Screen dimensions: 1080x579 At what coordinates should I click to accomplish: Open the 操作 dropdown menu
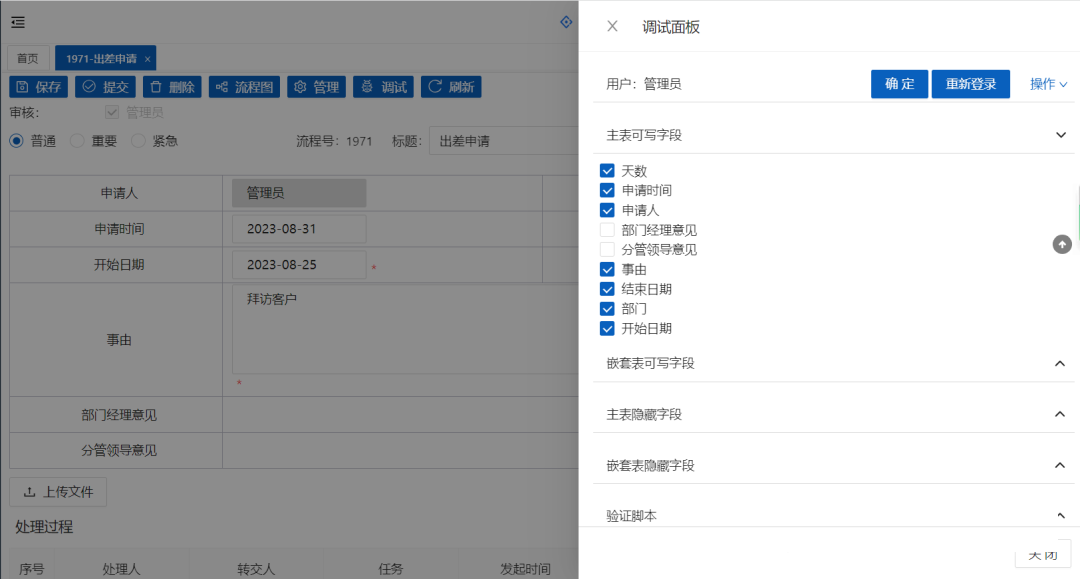[1048, 84]
